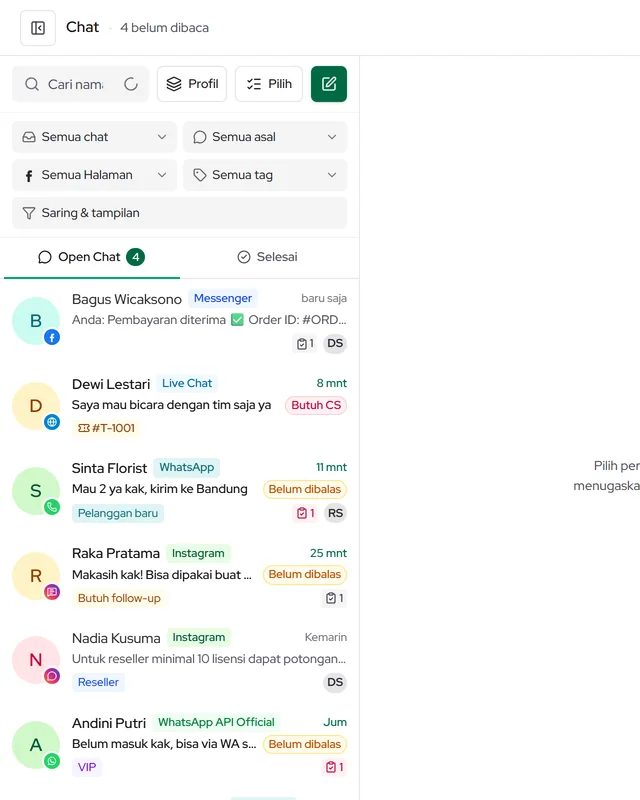Image resolution: width=640 pixels, height=800 pixels.
Task: Click DS assignee badge on Bagus Wicaksono
Action: 335,343
